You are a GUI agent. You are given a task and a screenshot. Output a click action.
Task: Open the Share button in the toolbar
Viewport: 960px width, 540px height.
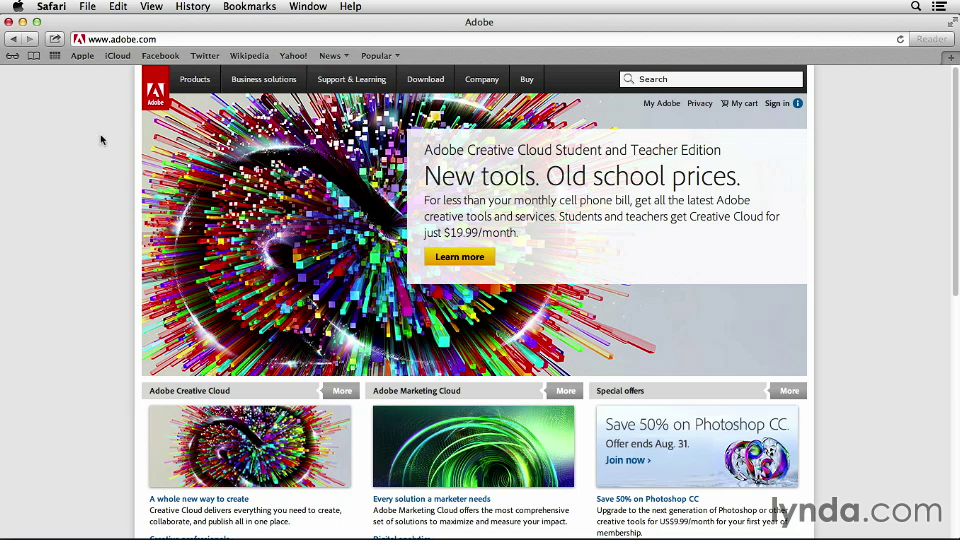[x=55, y=39]
